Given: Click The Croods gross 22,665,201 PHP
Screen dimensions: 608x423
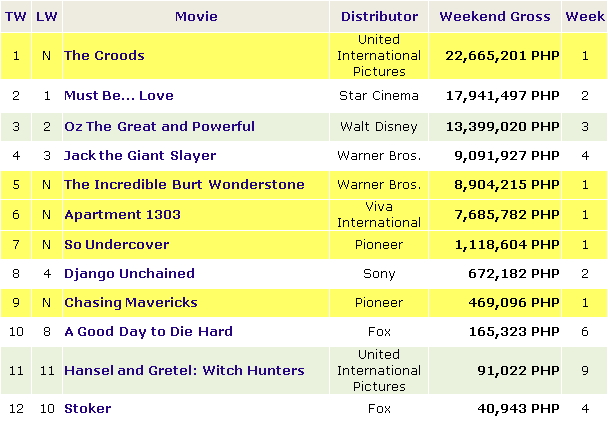Looking at the screenshot, I should tap(502, 55).
